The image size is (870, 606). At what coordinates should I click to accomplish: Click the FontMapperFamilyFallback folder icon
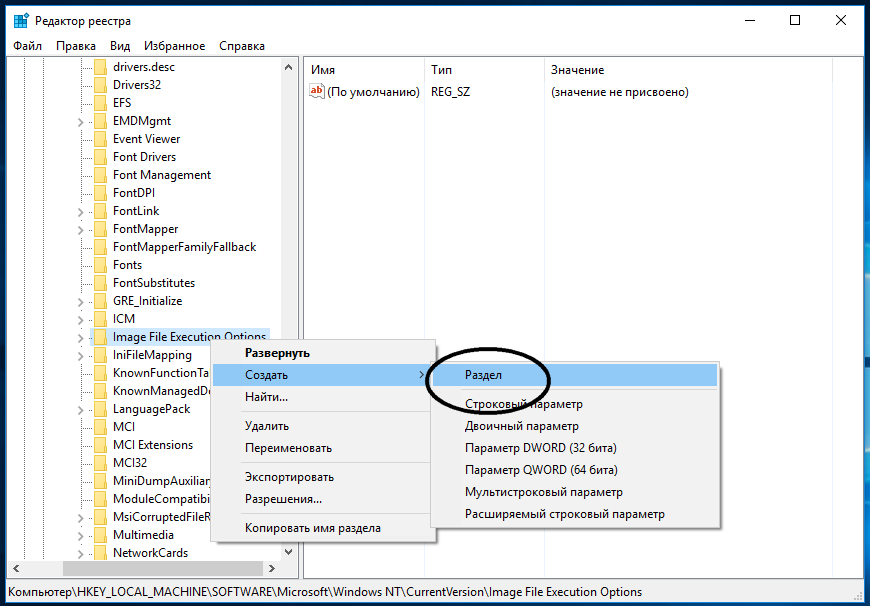coord(100,247)
